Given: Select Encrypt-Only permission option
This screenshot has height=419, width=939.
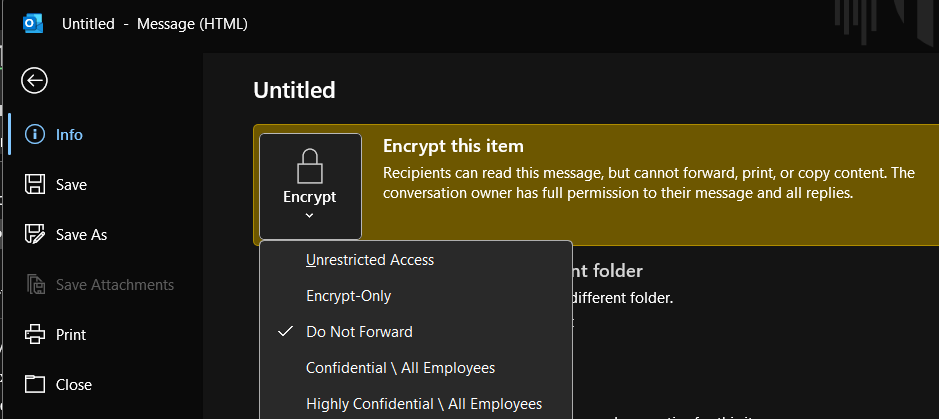Looking at the screenshot, I should click(x=348, y=296).
